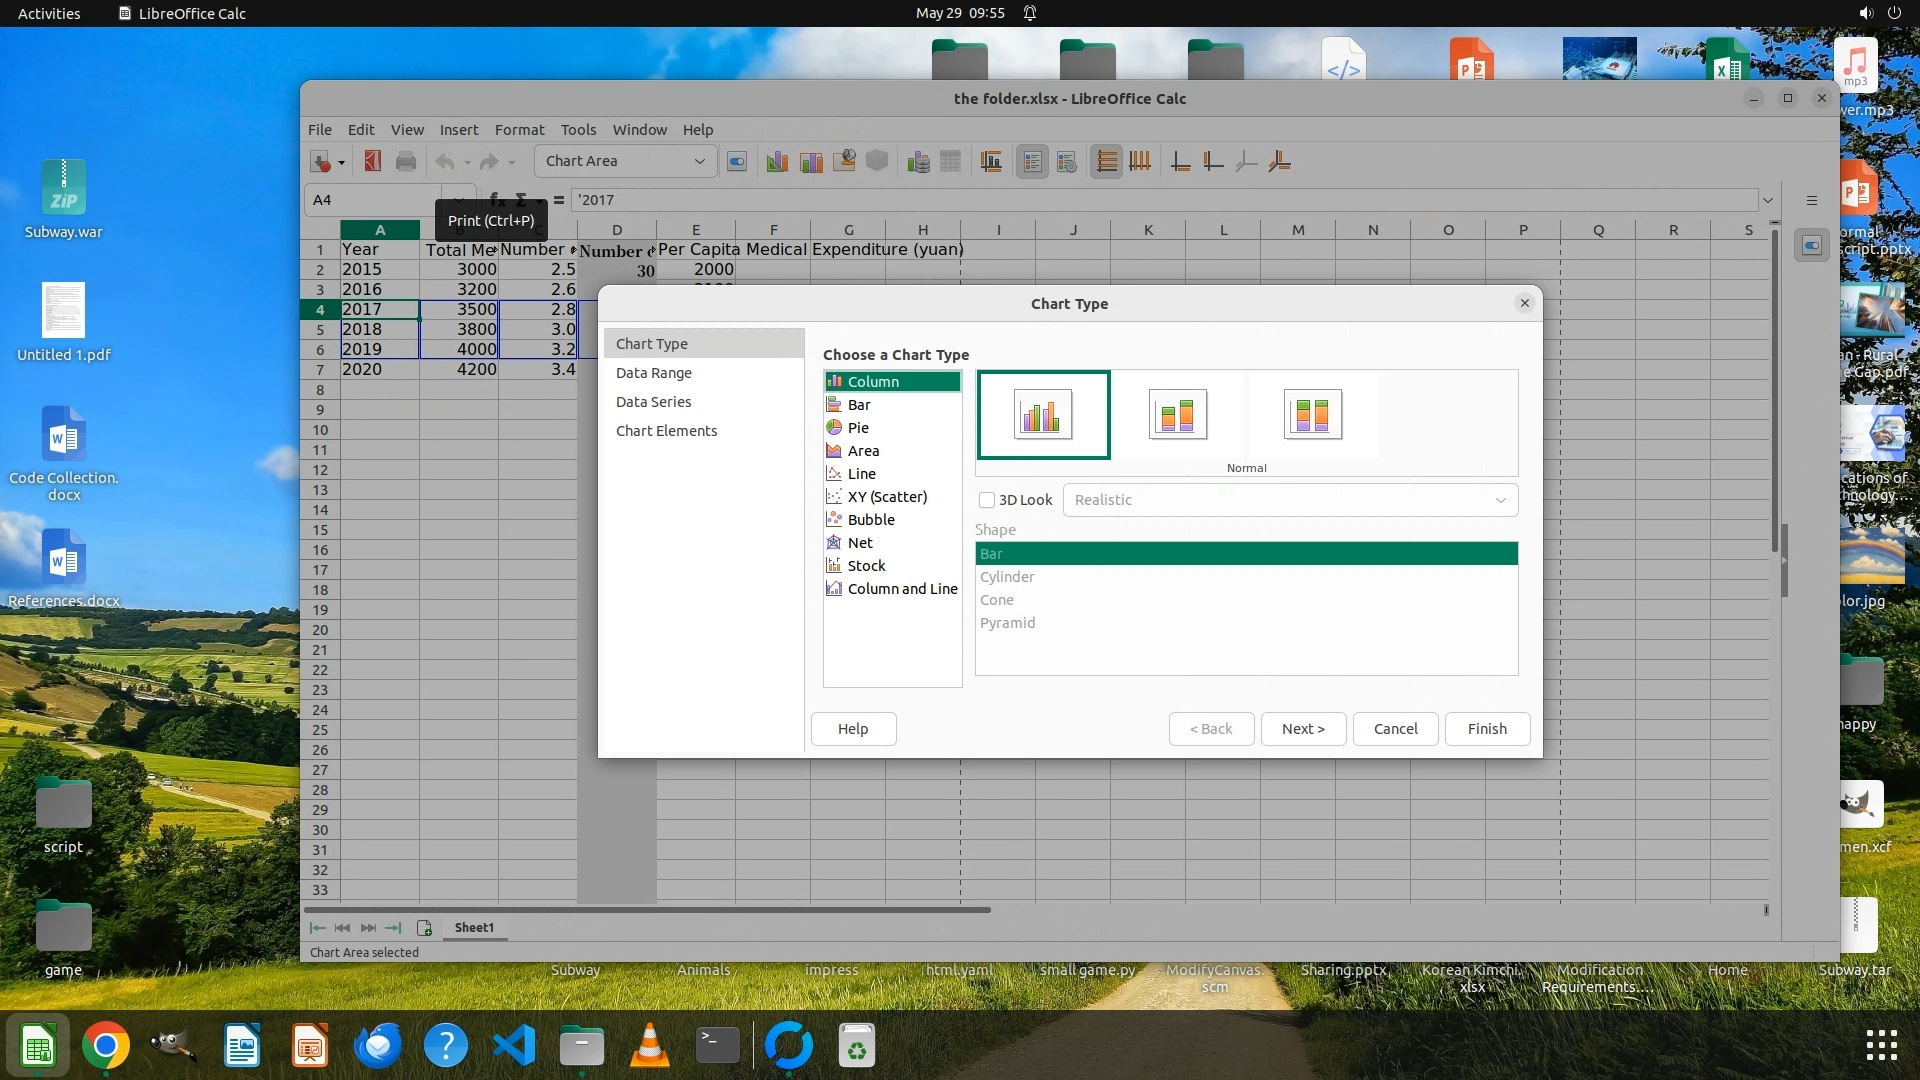Choose the Stock chart type

[x=866, y=566]
